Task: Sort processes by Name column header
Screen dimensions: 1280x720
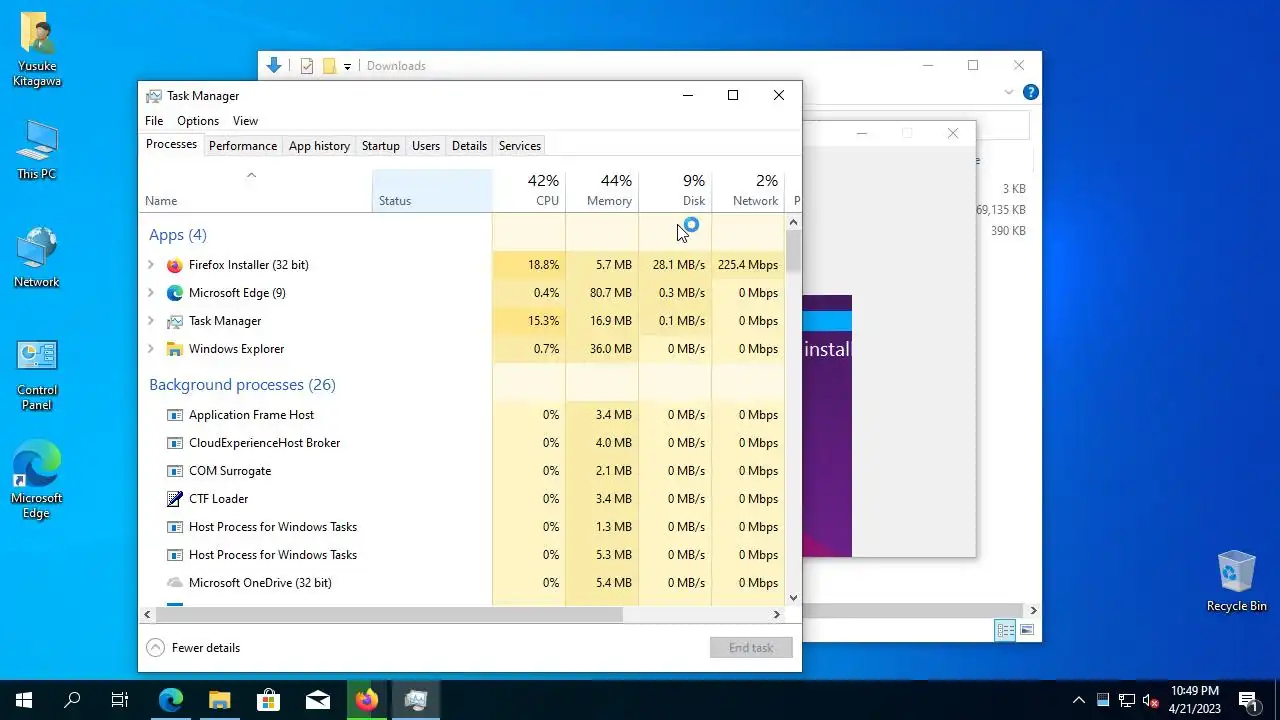Action: pyautogui.click(x=255, y=190)
